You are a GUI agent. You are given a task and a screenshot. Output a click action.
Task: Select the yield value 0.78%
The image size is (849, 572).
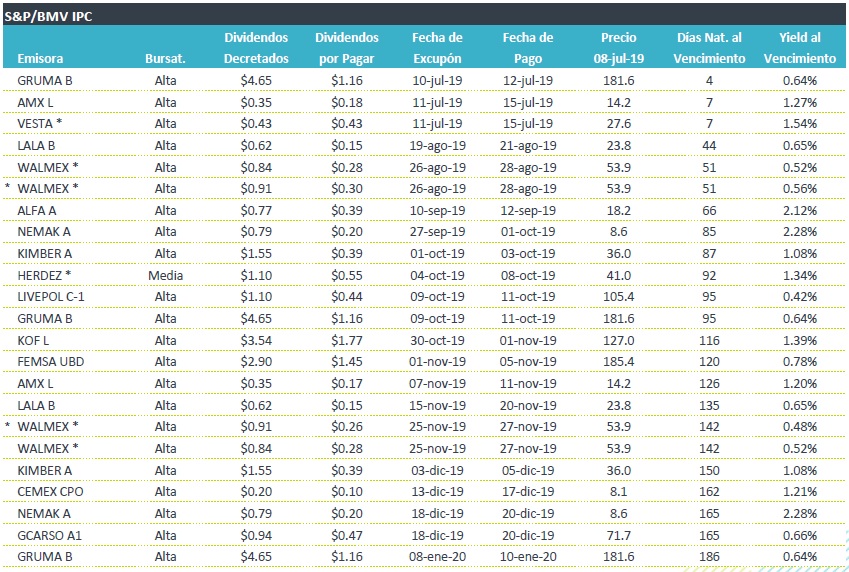[x=800, y=362]
